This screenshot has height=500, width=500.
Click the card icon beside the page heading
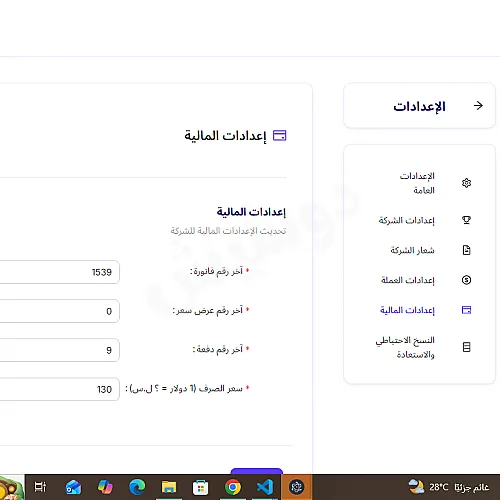[279, 136]
